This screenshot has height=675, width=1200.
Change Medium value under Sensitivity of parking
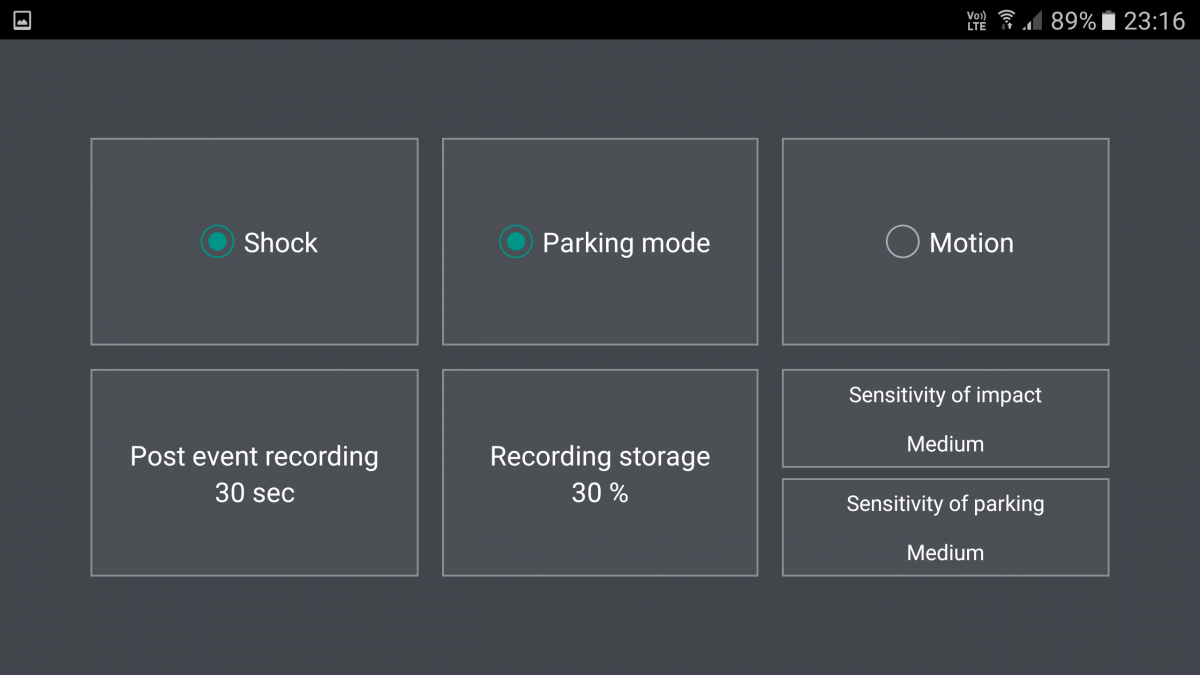[x=945, y=552]
